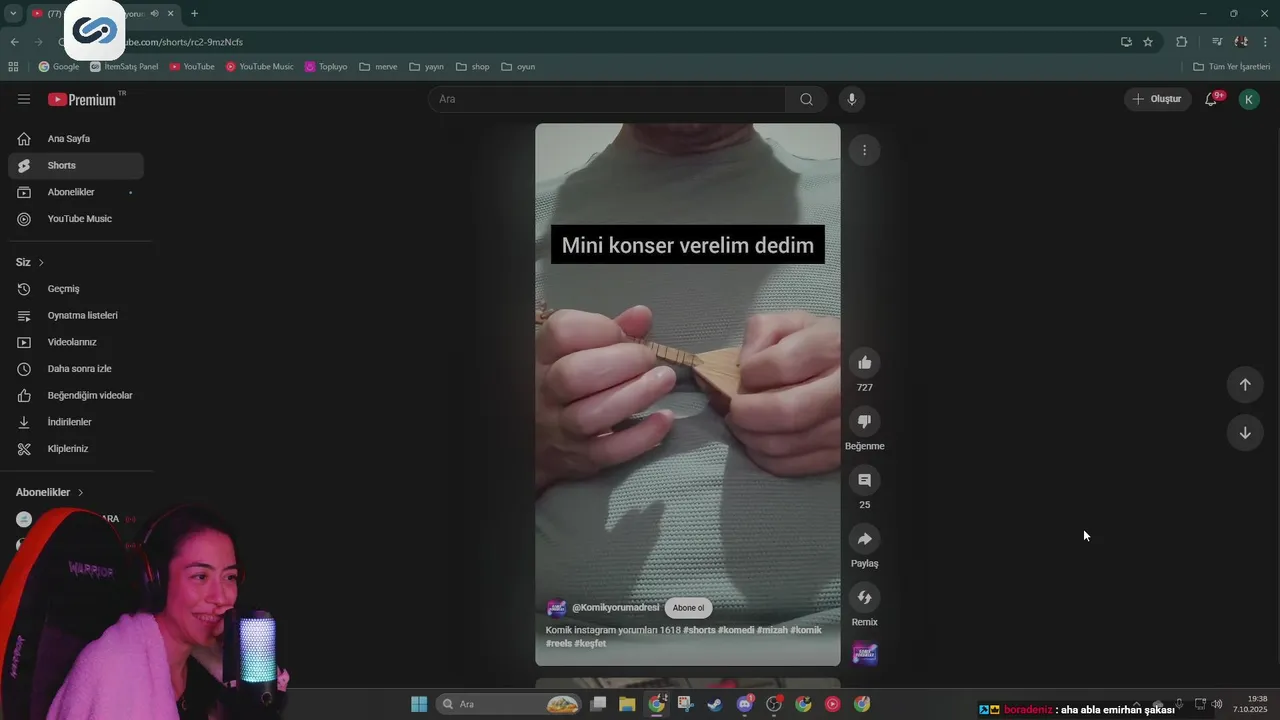Open the Short's comments panel
Viewport: 1280px width, 720px height.
(x=865, y=480)
